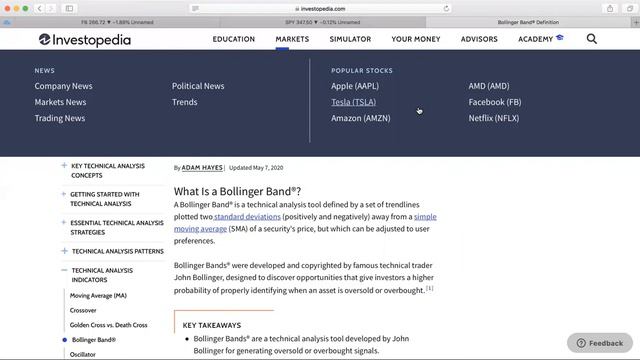Open Facebook (FB) stock link
Image resolution: width=640 pixels, height=360 pixels.
495,102
